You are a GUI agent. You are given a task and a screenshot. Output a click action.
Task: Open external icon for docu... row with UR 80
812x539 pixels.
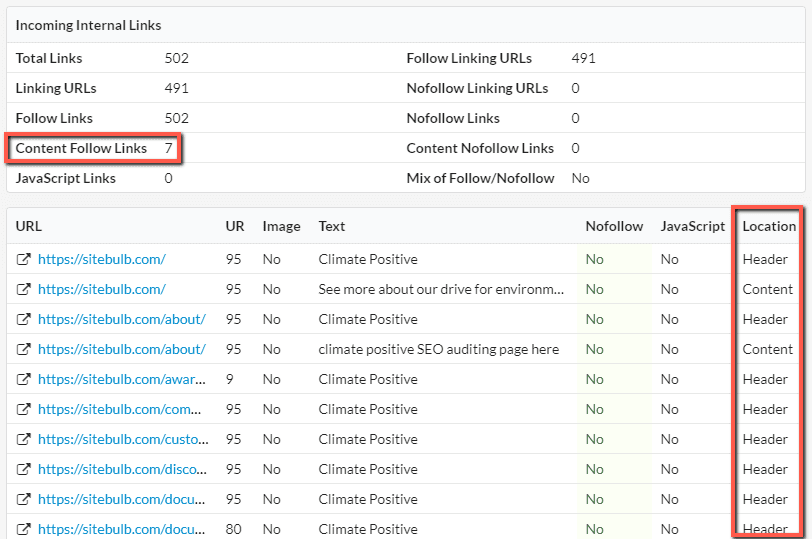point(23,529)
